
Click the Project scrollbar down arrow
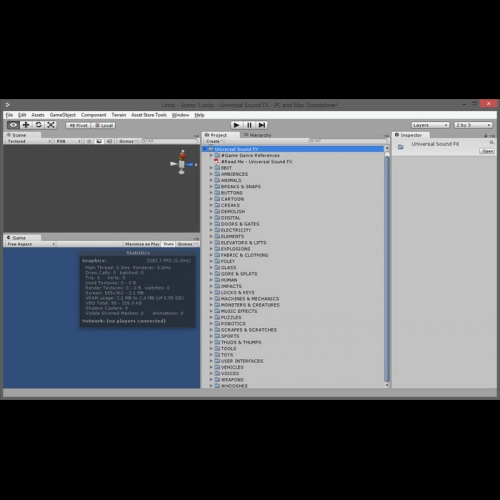(387, 385)
